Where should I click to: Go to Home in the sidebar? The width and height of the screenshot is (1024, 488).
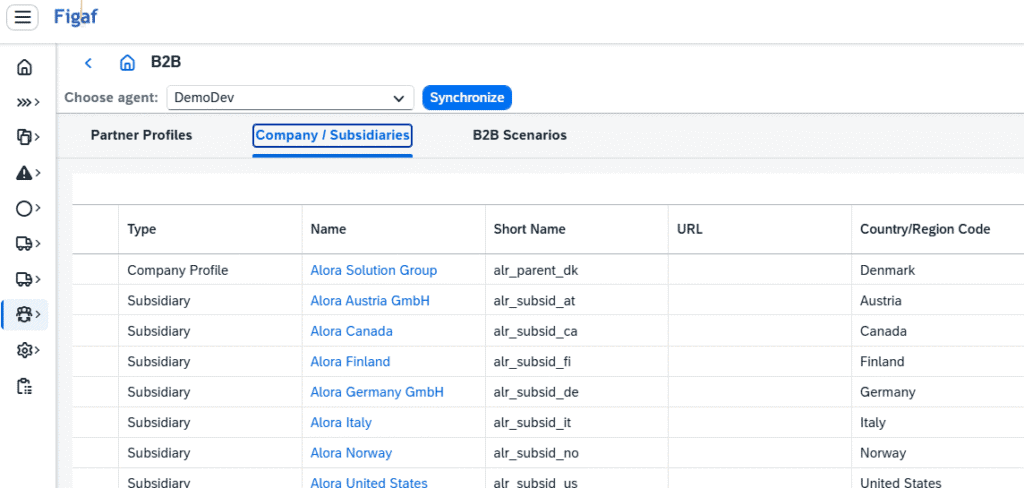click(24, 67)
